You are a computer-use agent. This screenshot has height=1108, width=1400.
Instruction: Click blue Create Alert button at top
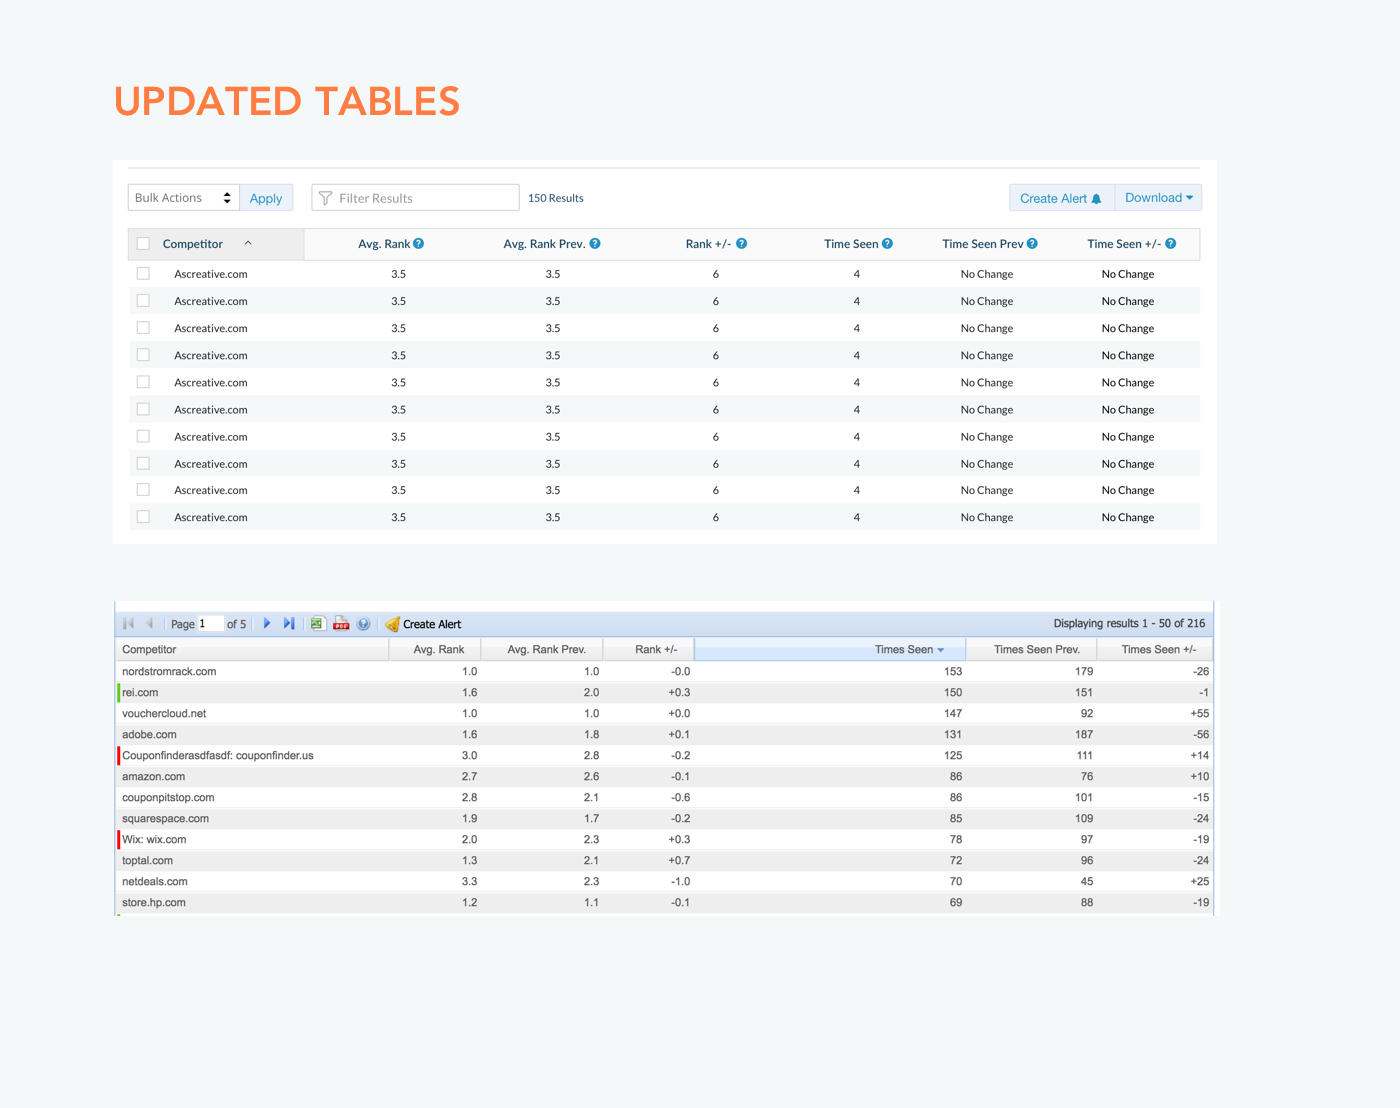coord(1061,197)
